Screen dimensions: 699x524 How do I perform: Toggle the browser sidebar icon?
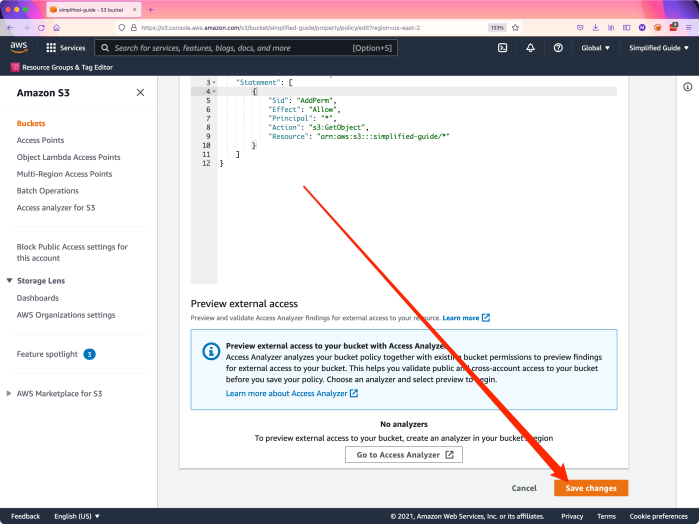click(626, 28)
